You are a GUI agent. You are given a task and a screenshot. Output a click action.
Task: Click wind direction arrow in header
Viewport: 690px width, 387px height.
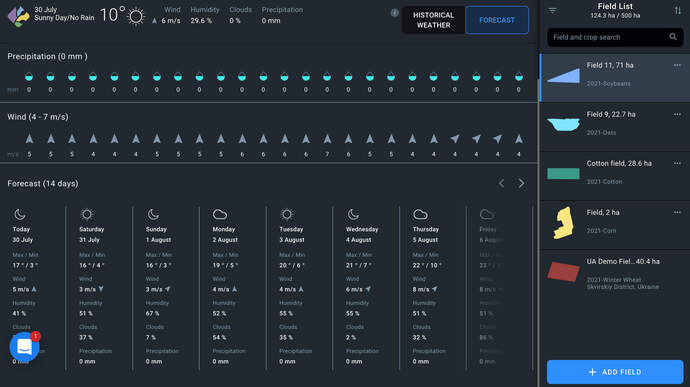pyautogui.click(x=154, y=21)
